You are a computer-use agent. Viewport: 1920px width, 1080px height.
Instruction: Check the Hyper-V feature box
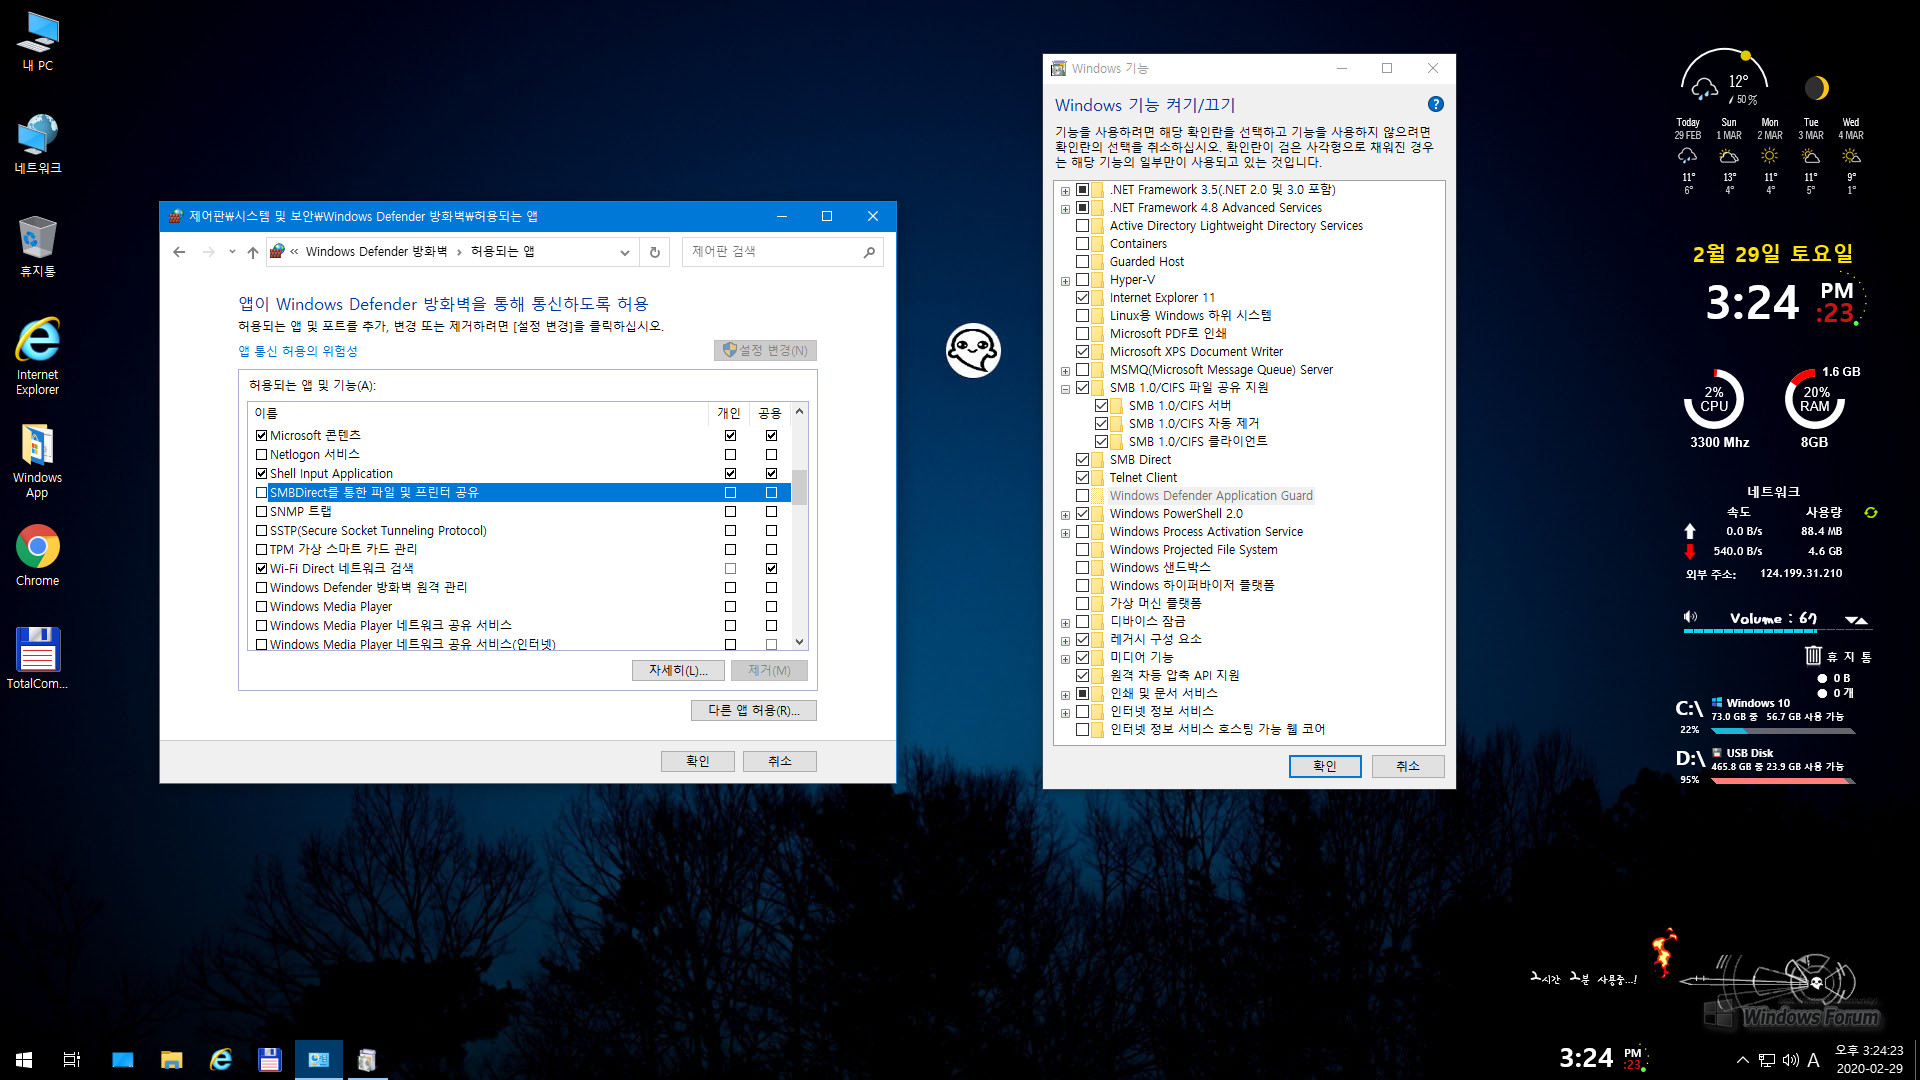point(1082,280)
